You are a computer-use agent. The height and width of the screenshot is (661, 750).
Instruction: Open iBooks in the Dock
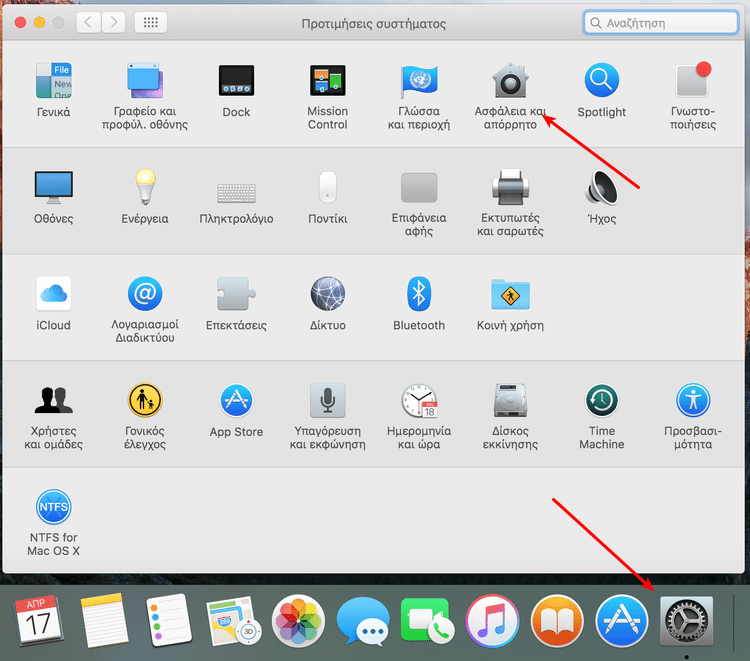click(x=557, y=621)
